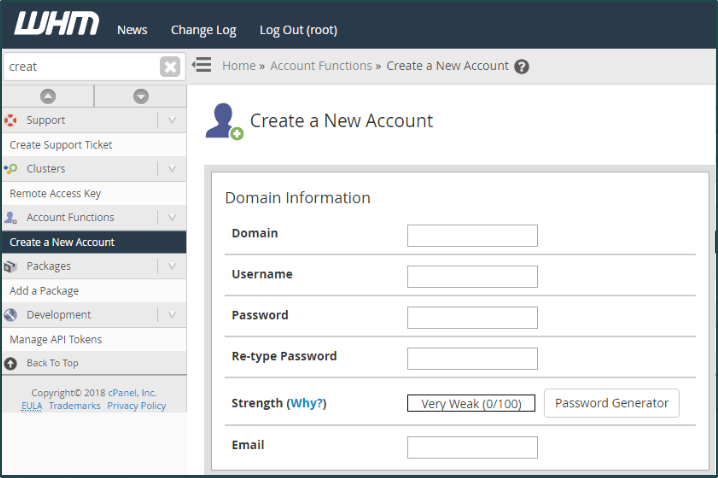Open the Change Log menu item
Image resolution: width=718 pixels, height=478 pixels.
pos(203,30)
